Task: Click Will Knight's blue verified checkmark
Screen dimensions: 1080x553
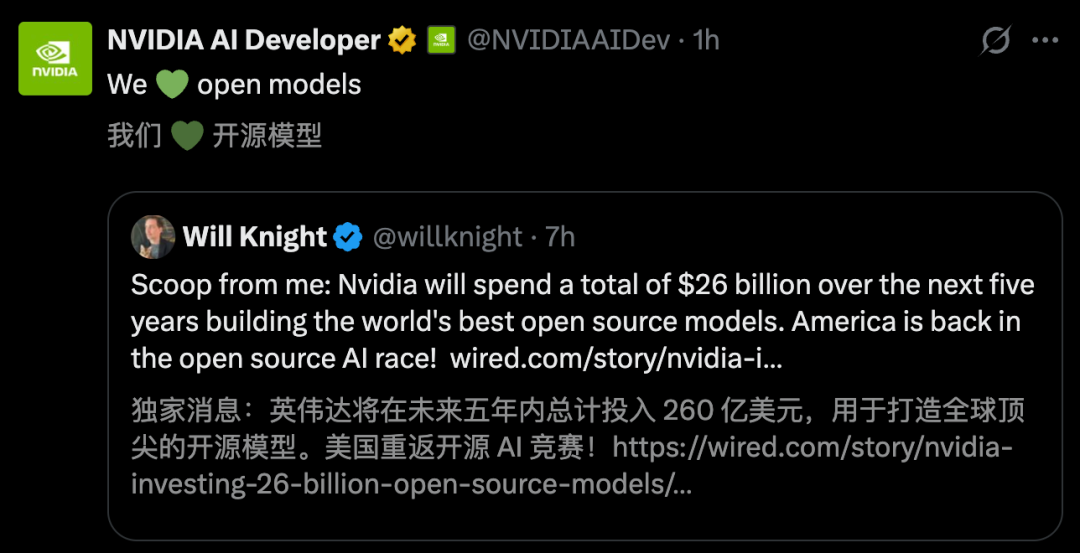Action: [x=348, y=237]
